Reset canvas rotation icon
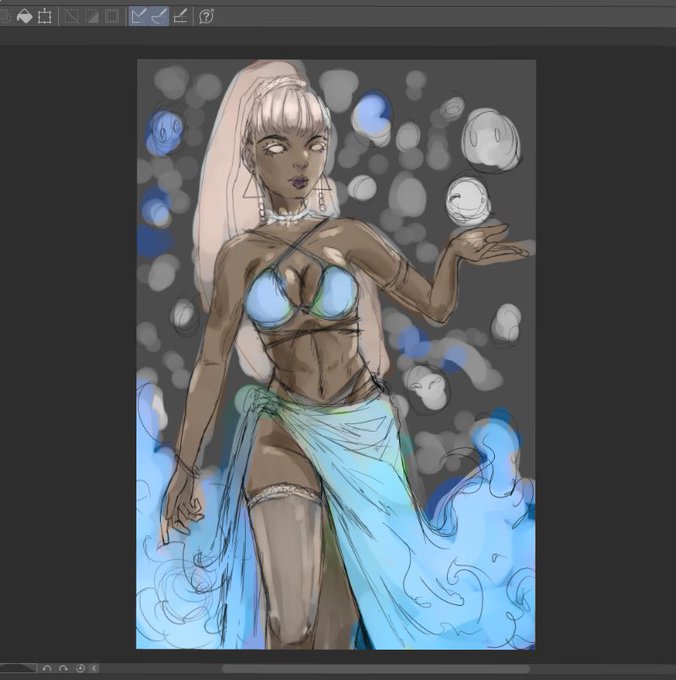 click(80, 668)
